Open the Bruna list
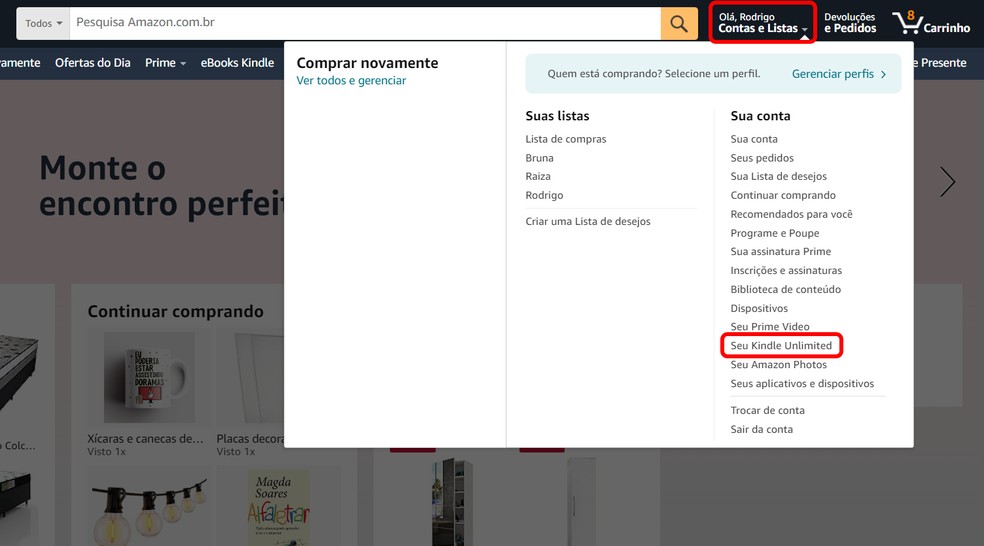The height and width of the screenshot is (546, 984). coord(539,158)
